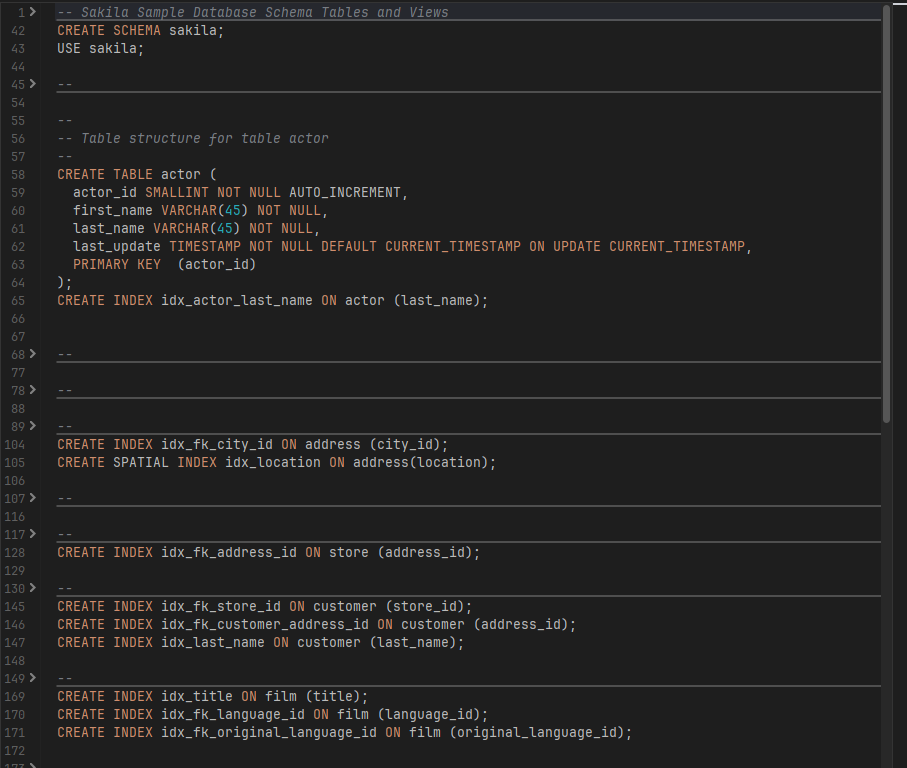Click line number 58 in gutter

pos(18,175)
